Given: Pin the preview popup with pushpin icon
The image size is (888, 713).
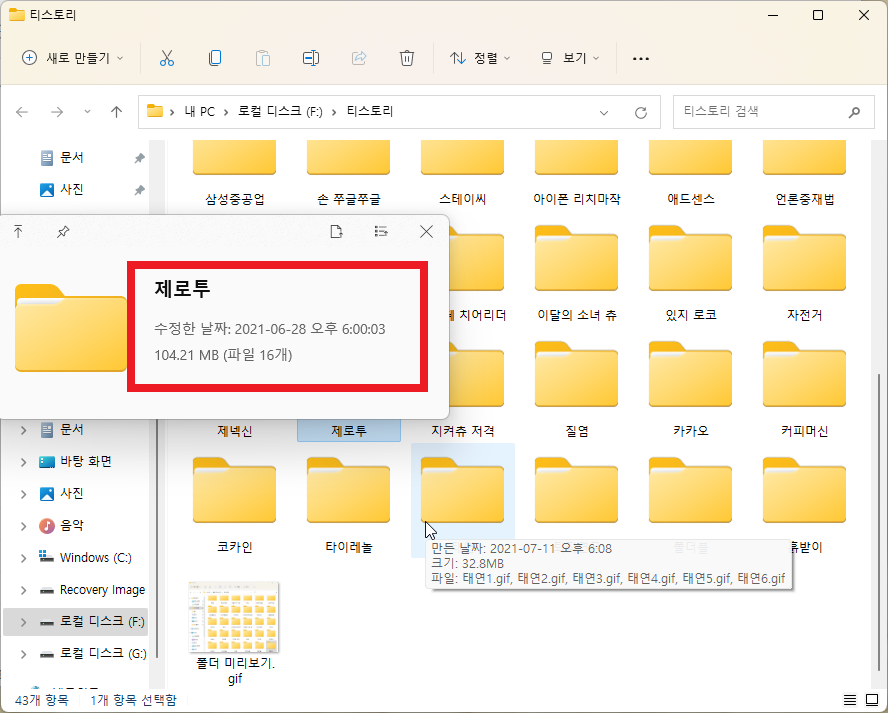Looking at the screenshot, I should [63, 232].
